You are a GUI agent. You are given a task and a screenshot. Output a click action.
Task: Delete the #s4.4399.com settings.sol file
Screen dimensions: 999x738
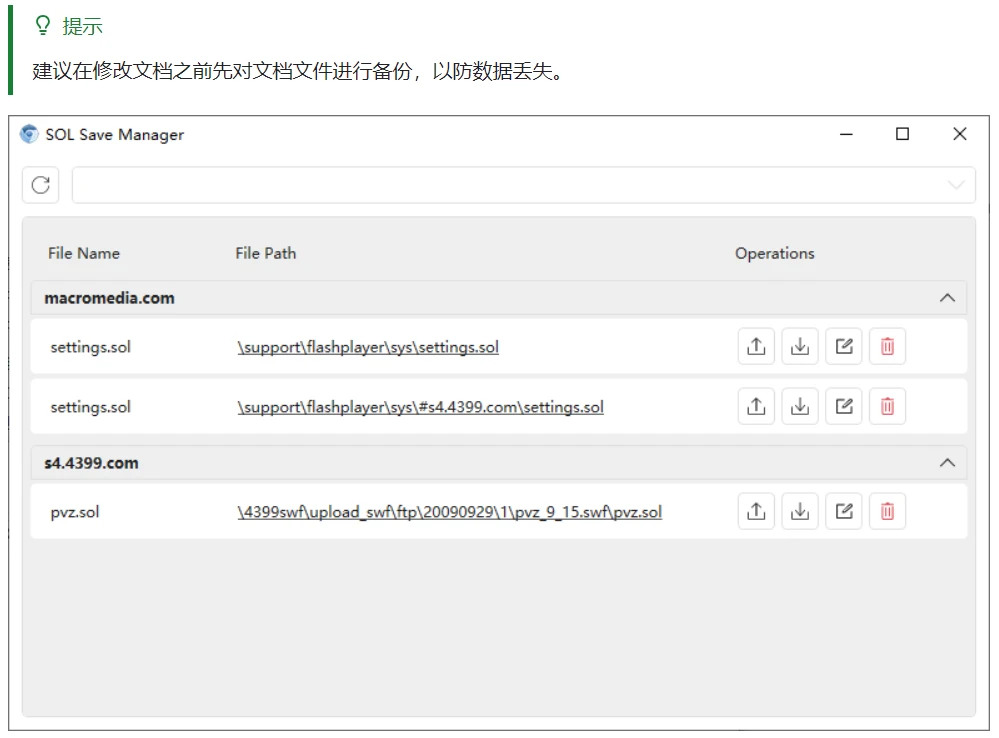[x=888, y=407]
